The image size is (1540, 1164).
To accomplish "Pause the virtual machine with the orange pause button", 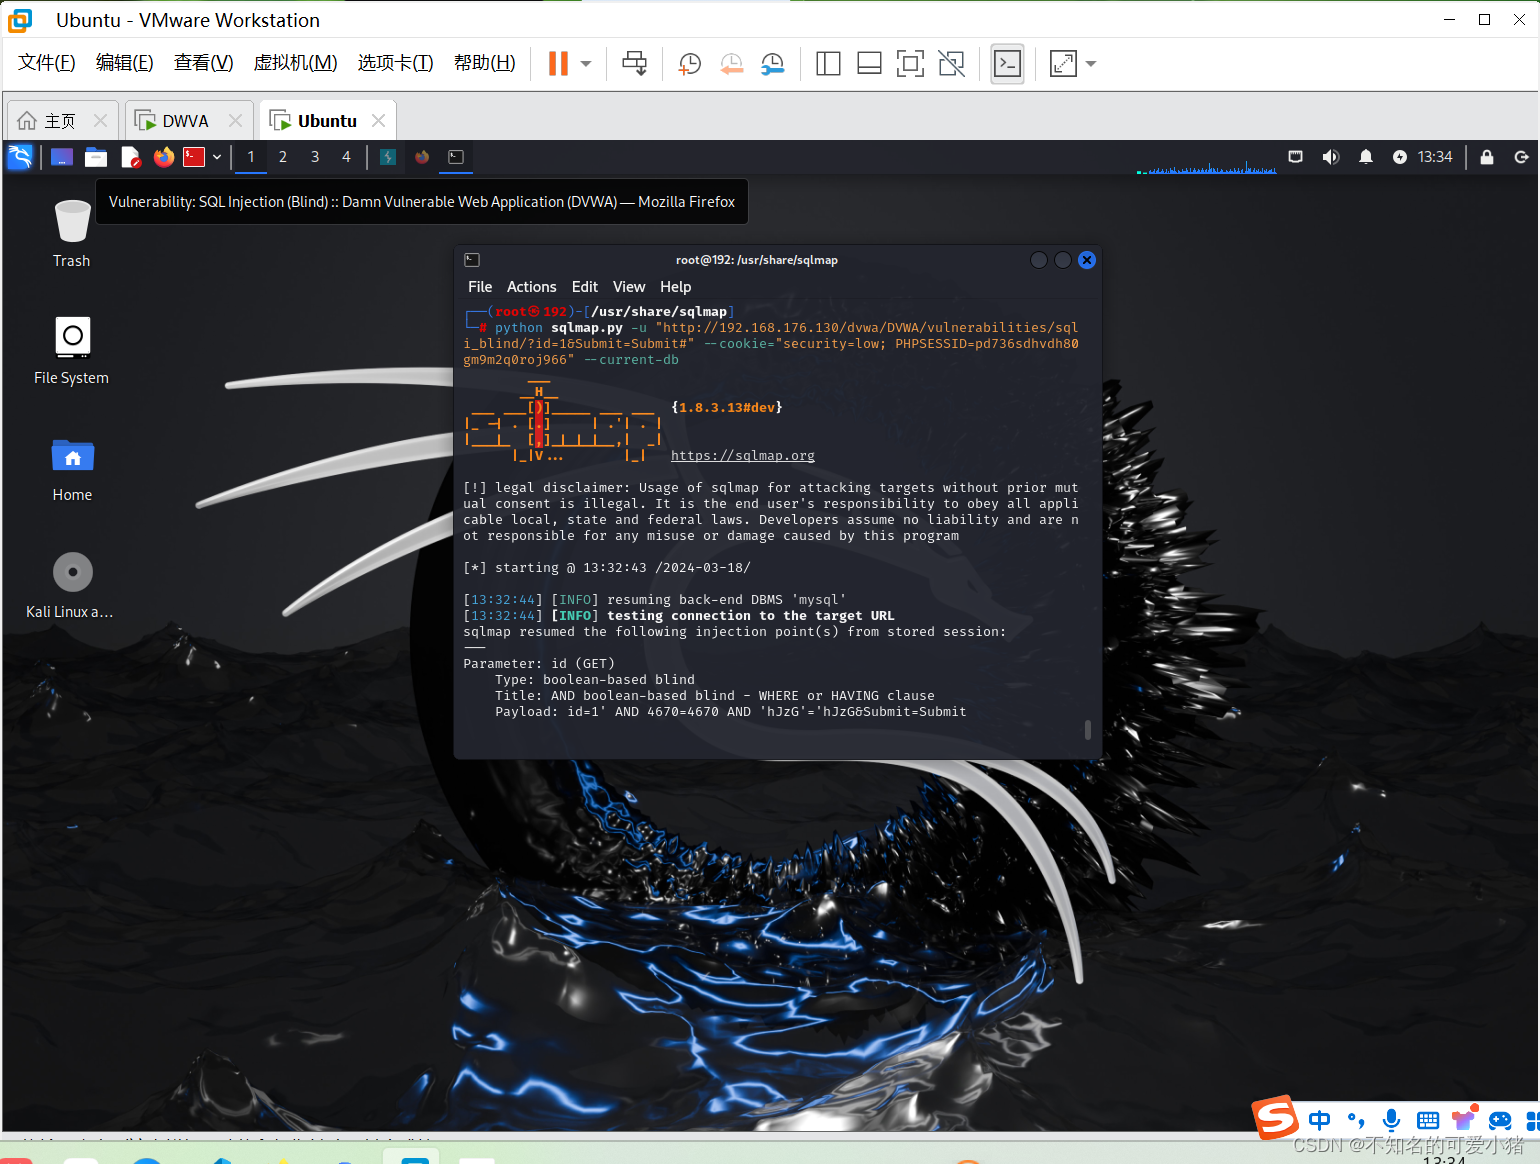I will [558, 64].
